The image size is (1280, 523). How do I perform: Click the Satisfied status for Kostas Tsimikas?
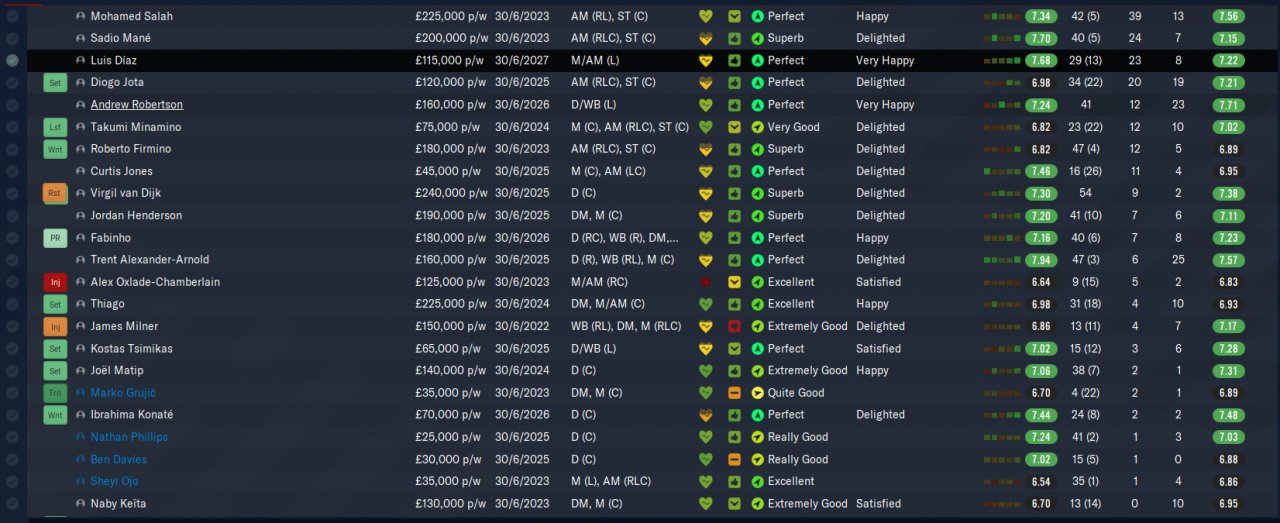[x=878, y=349]
